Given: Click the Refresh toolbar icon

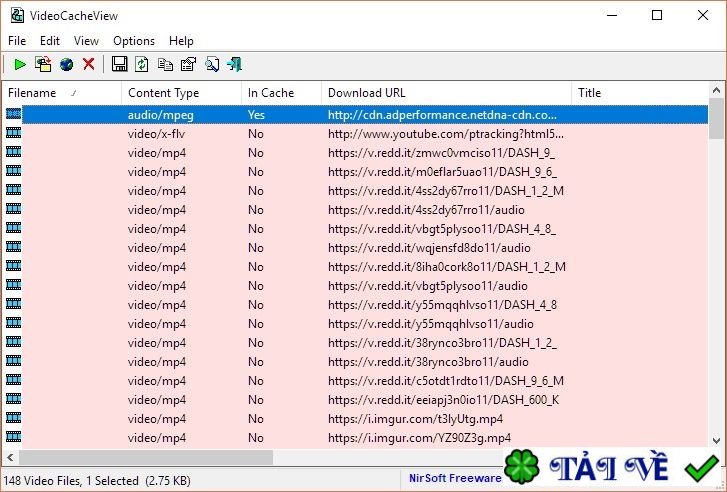Looking at the screenshot, I should [142, 64].
